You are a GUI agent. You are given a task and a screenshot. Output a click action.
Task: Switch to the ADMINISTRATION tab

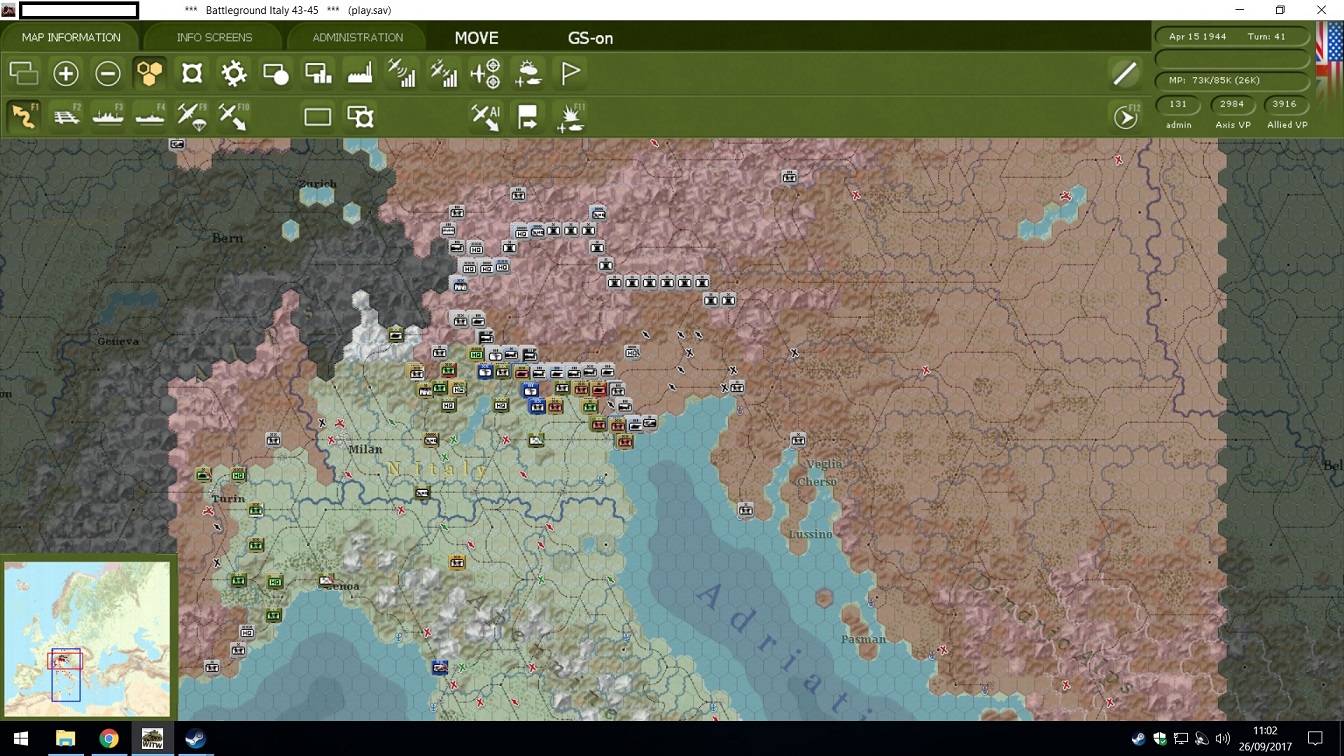coord(357,38)
